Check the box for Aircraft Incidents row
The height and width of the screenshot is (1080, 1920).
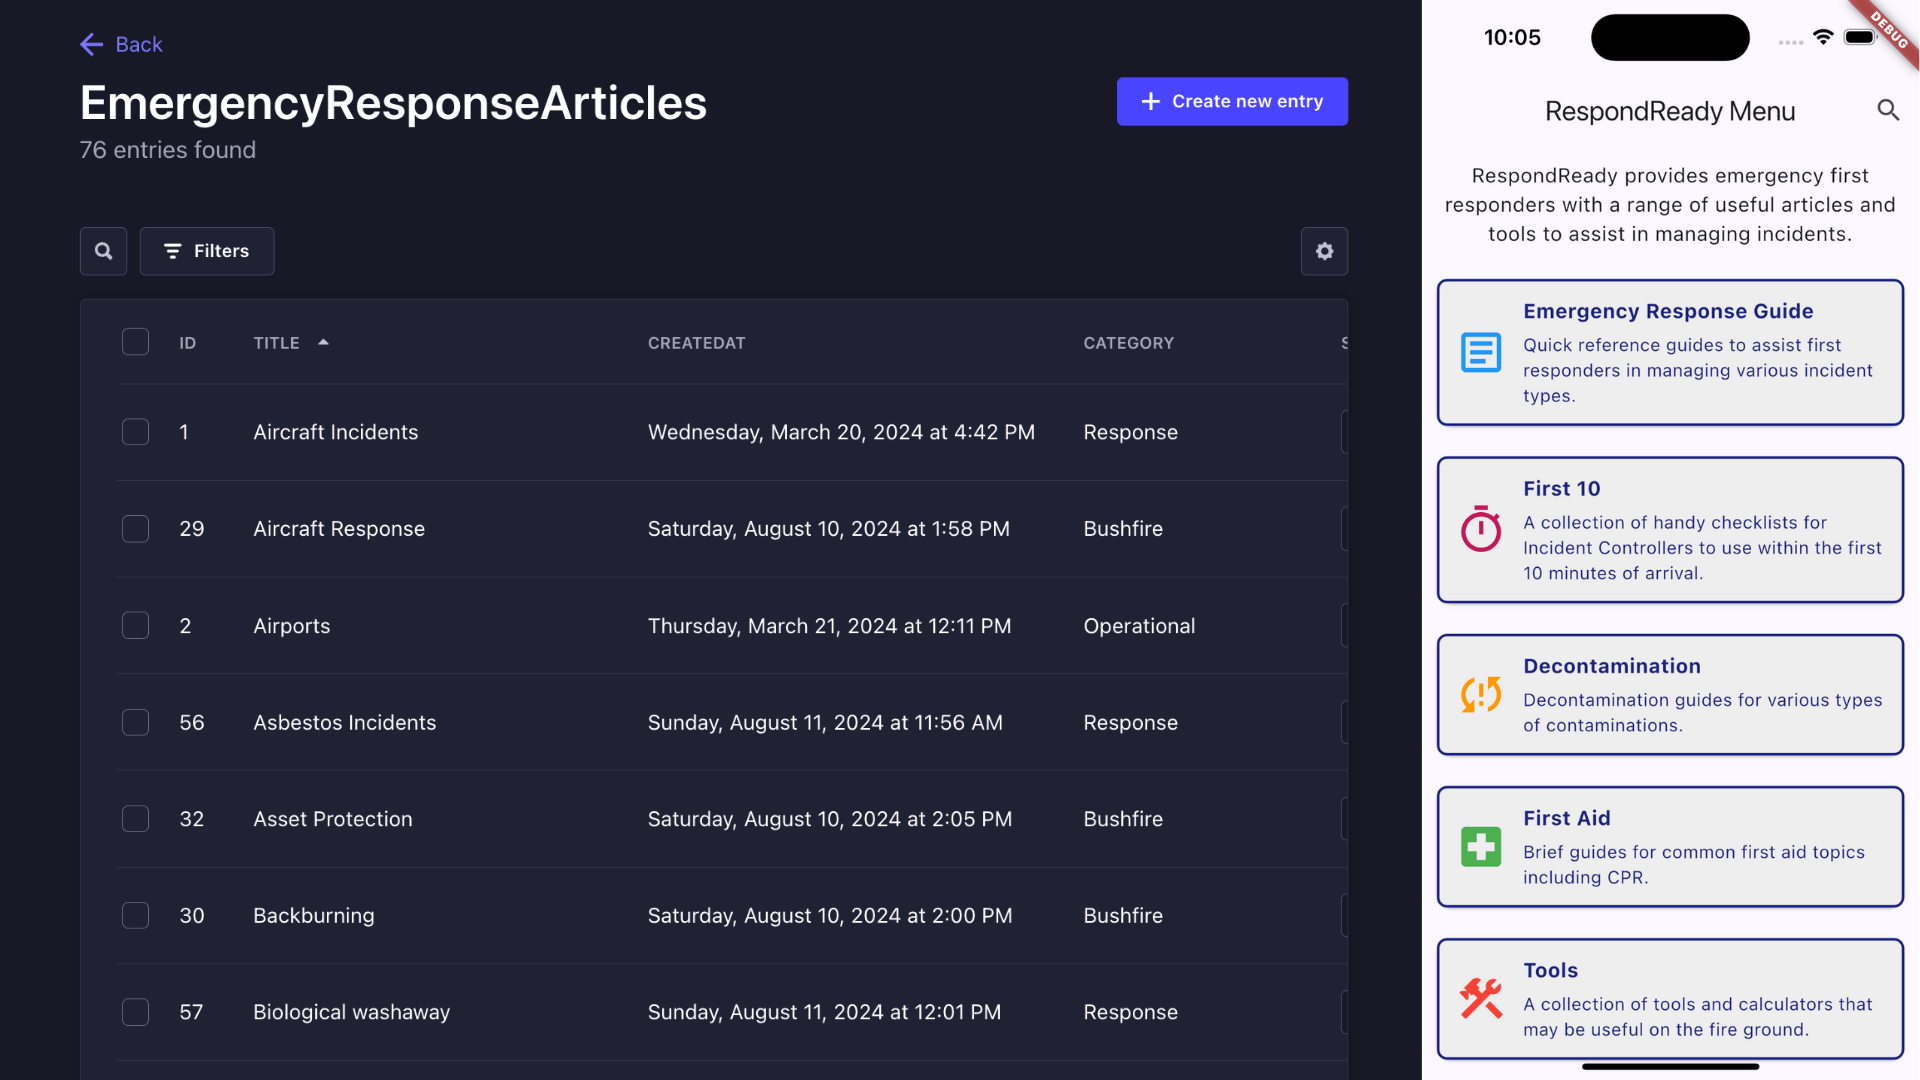[135, 432]
